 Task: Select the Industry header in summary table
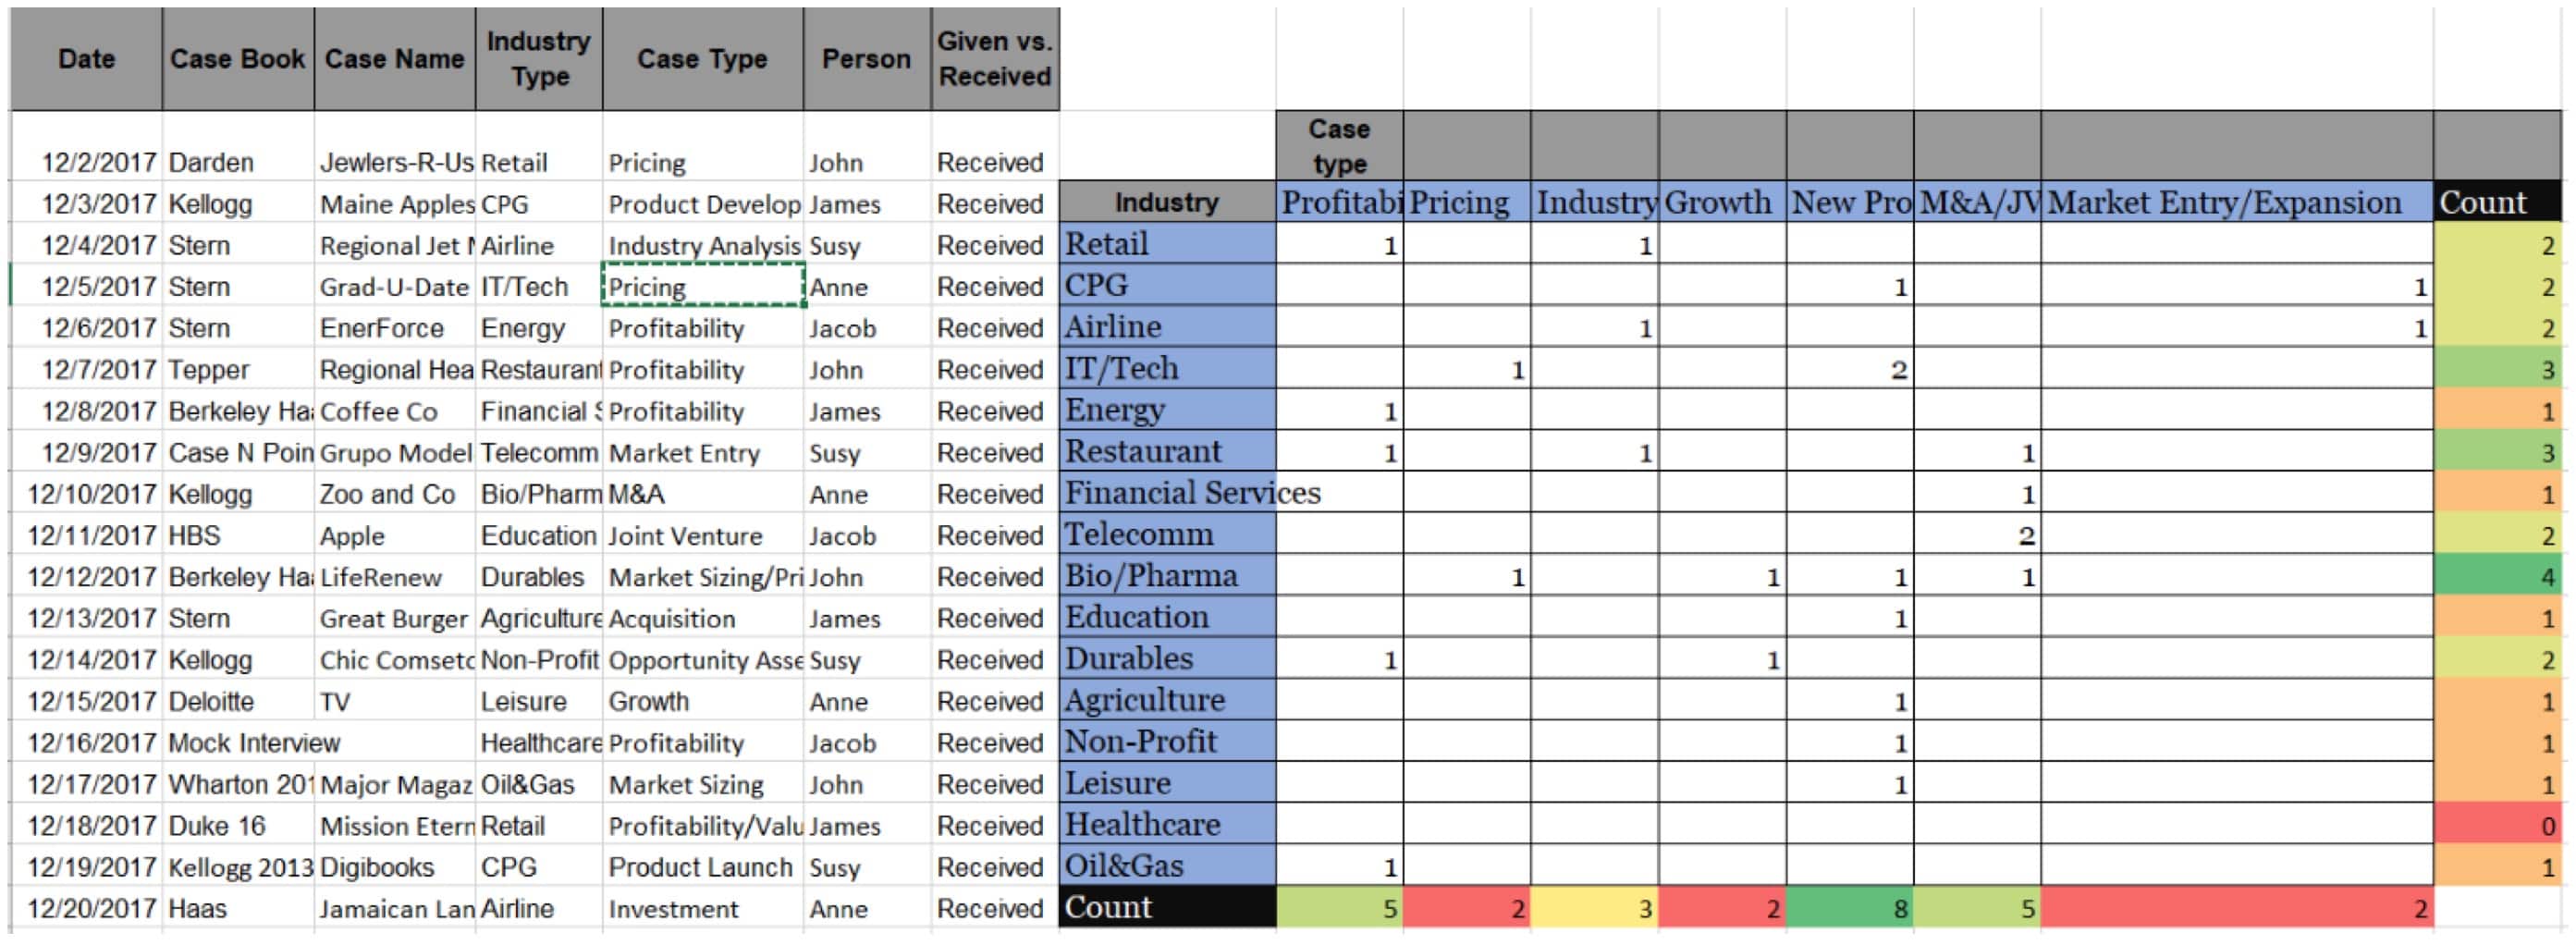pos(1166,203)
